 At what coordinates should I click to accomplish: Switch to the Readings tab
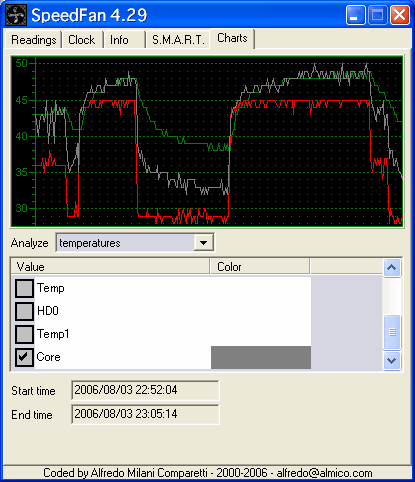[x=33, y=40]
